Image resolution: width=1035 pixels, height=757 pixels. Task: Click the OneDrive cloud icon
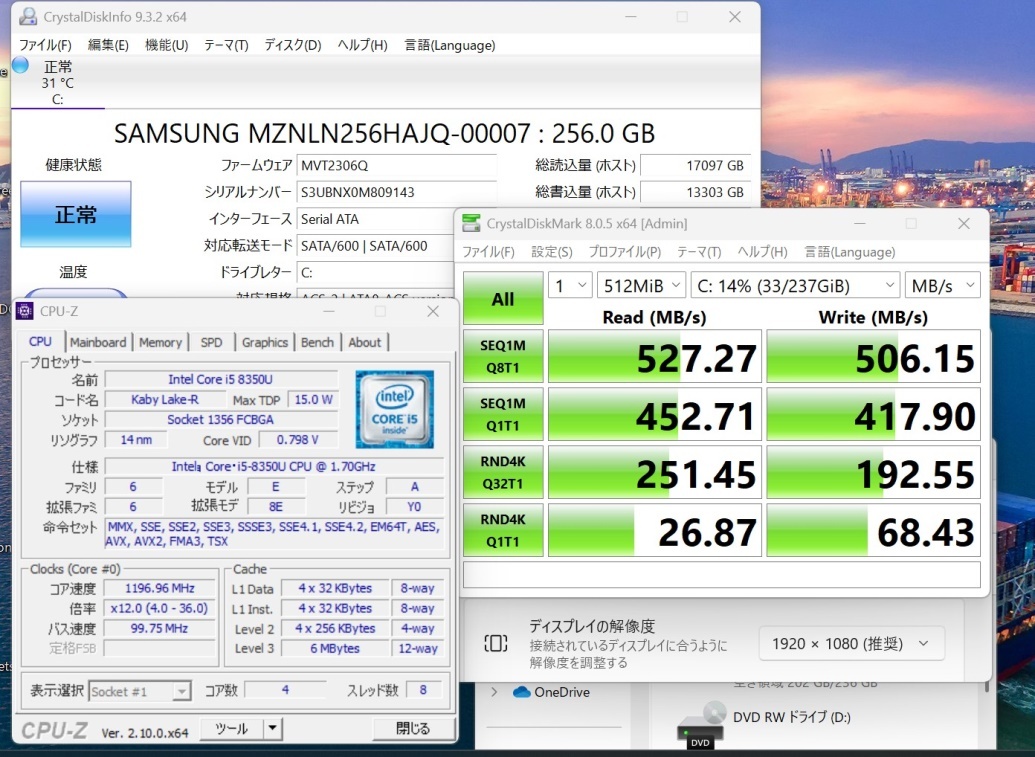click(521, 692)
